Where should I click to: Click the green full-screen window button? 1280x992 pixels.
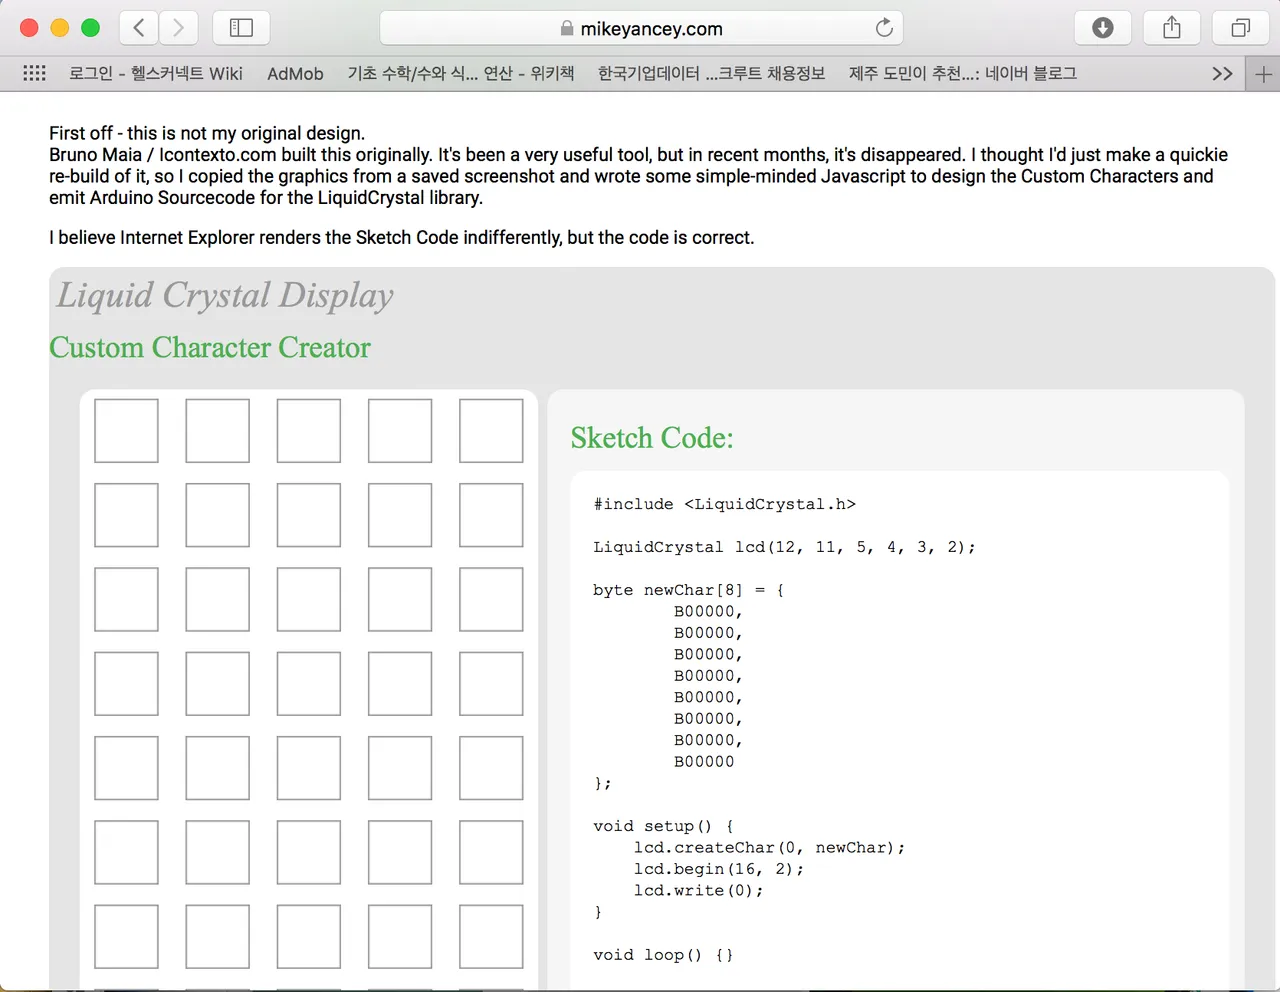click(x=90, y=28)
